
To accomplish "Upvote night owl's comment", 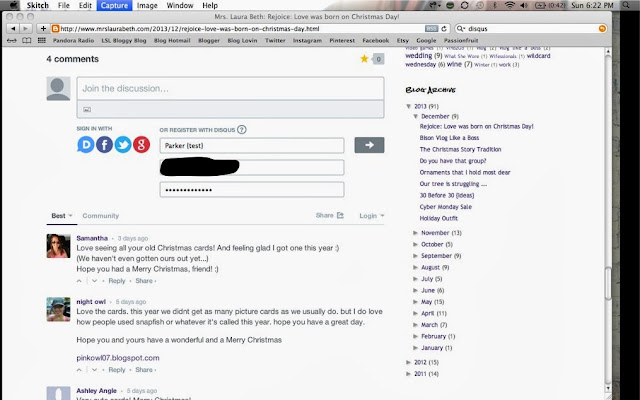I will [x=79, y=370].
